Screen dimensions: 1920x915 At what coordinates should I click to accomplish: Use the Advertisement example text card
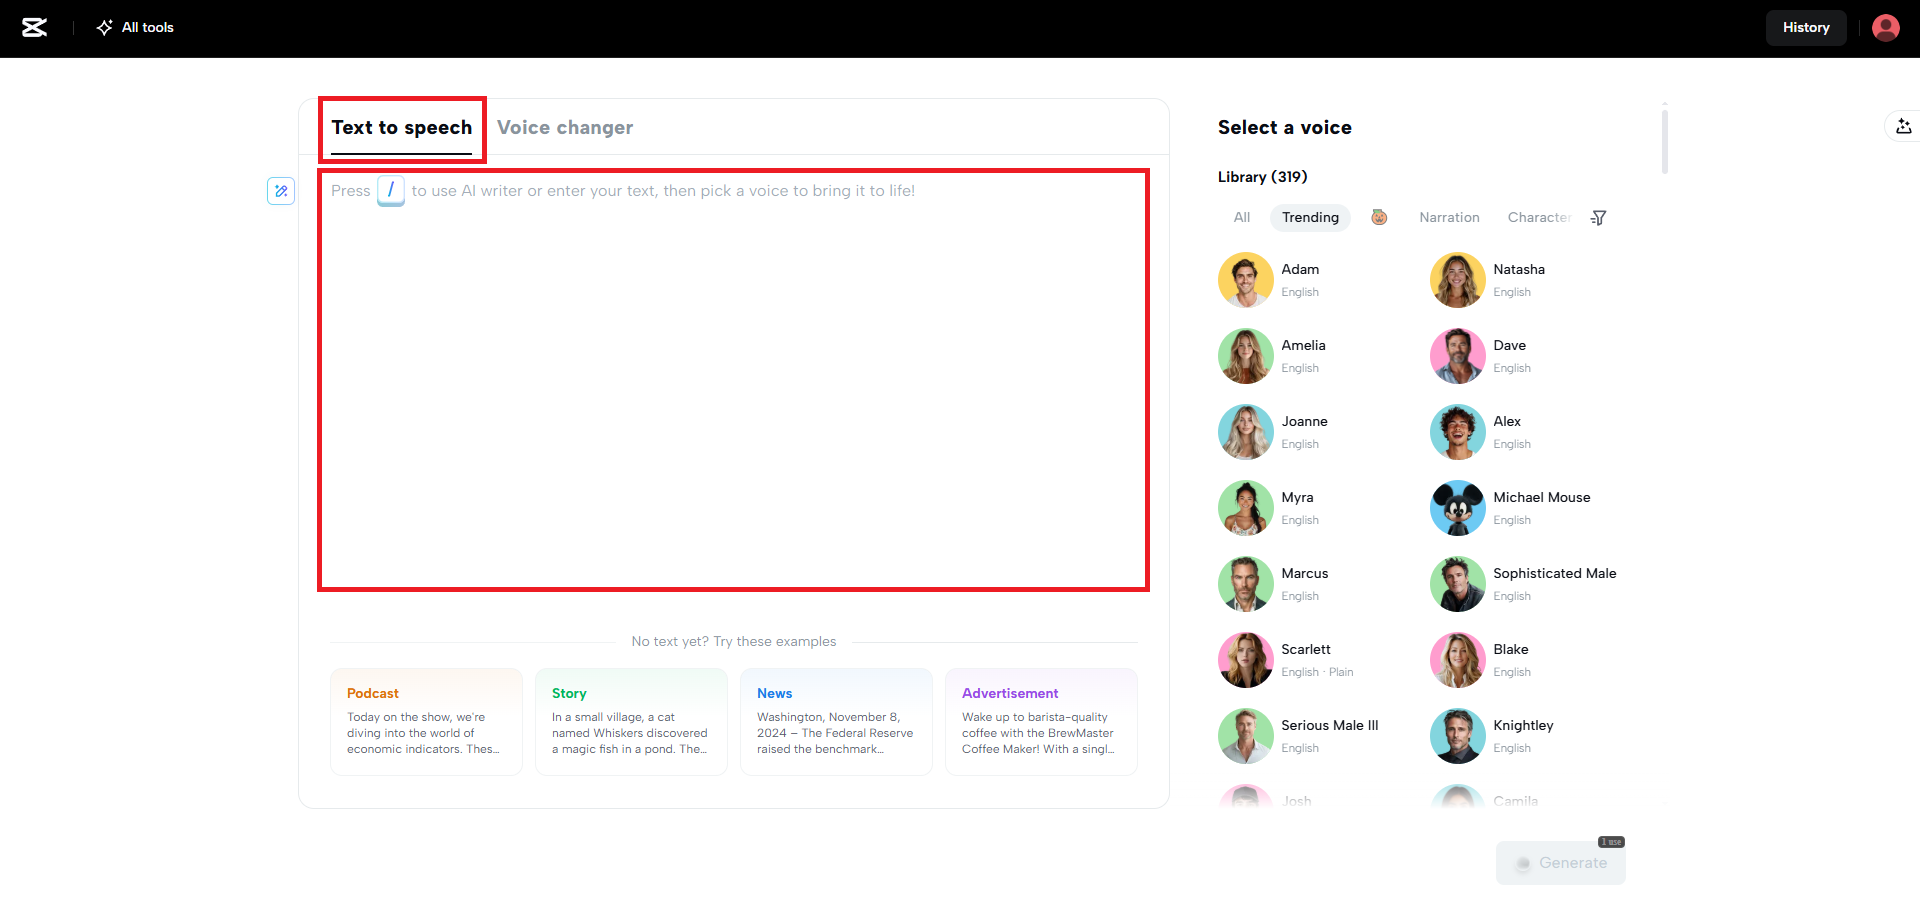coord(1041,722)
